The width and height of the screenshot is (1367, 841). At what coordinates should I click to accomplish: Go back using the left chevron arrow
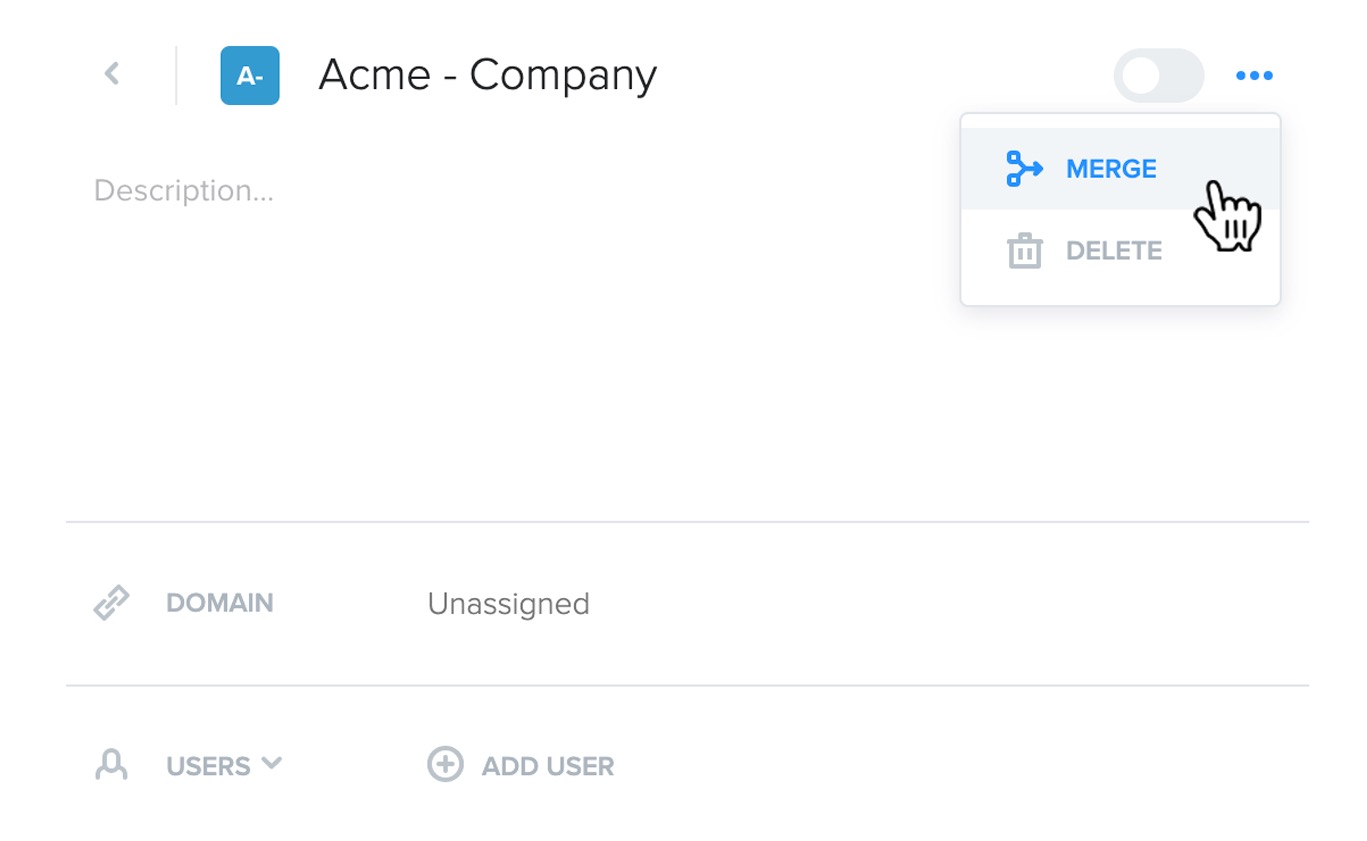(112, 74)
